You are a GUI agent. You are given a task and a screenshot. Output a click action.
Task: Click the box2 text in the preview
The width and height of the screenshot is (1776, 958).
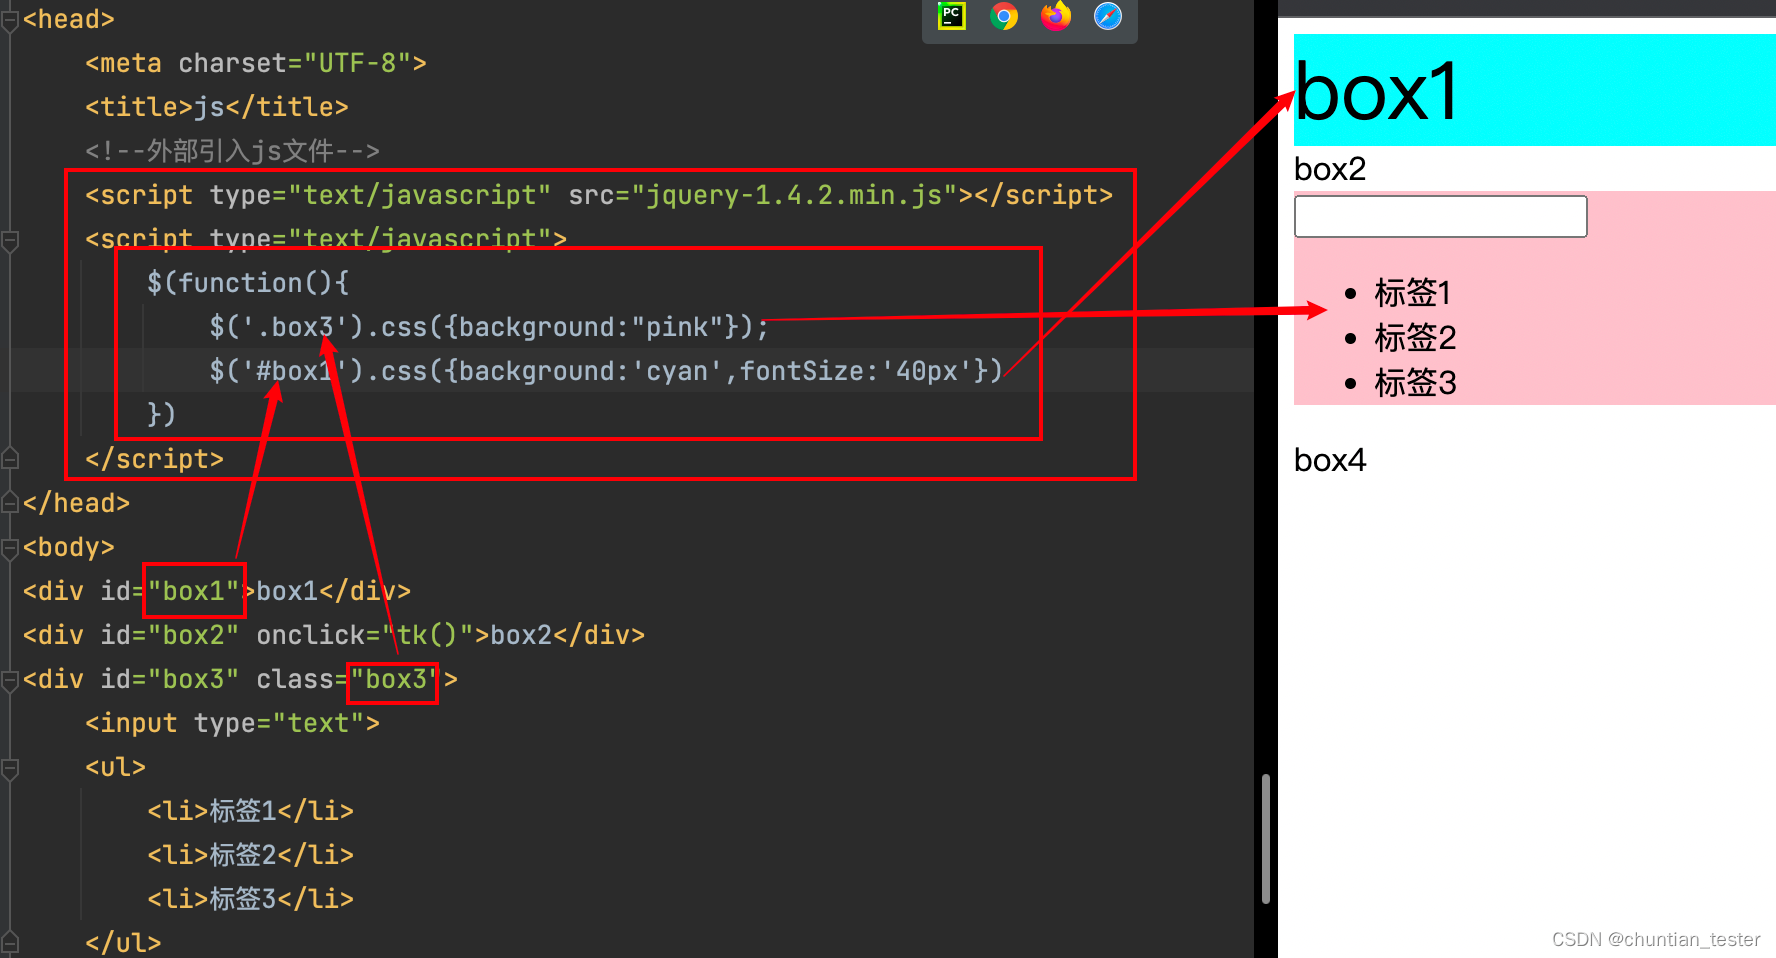[x=1330, y=169]
